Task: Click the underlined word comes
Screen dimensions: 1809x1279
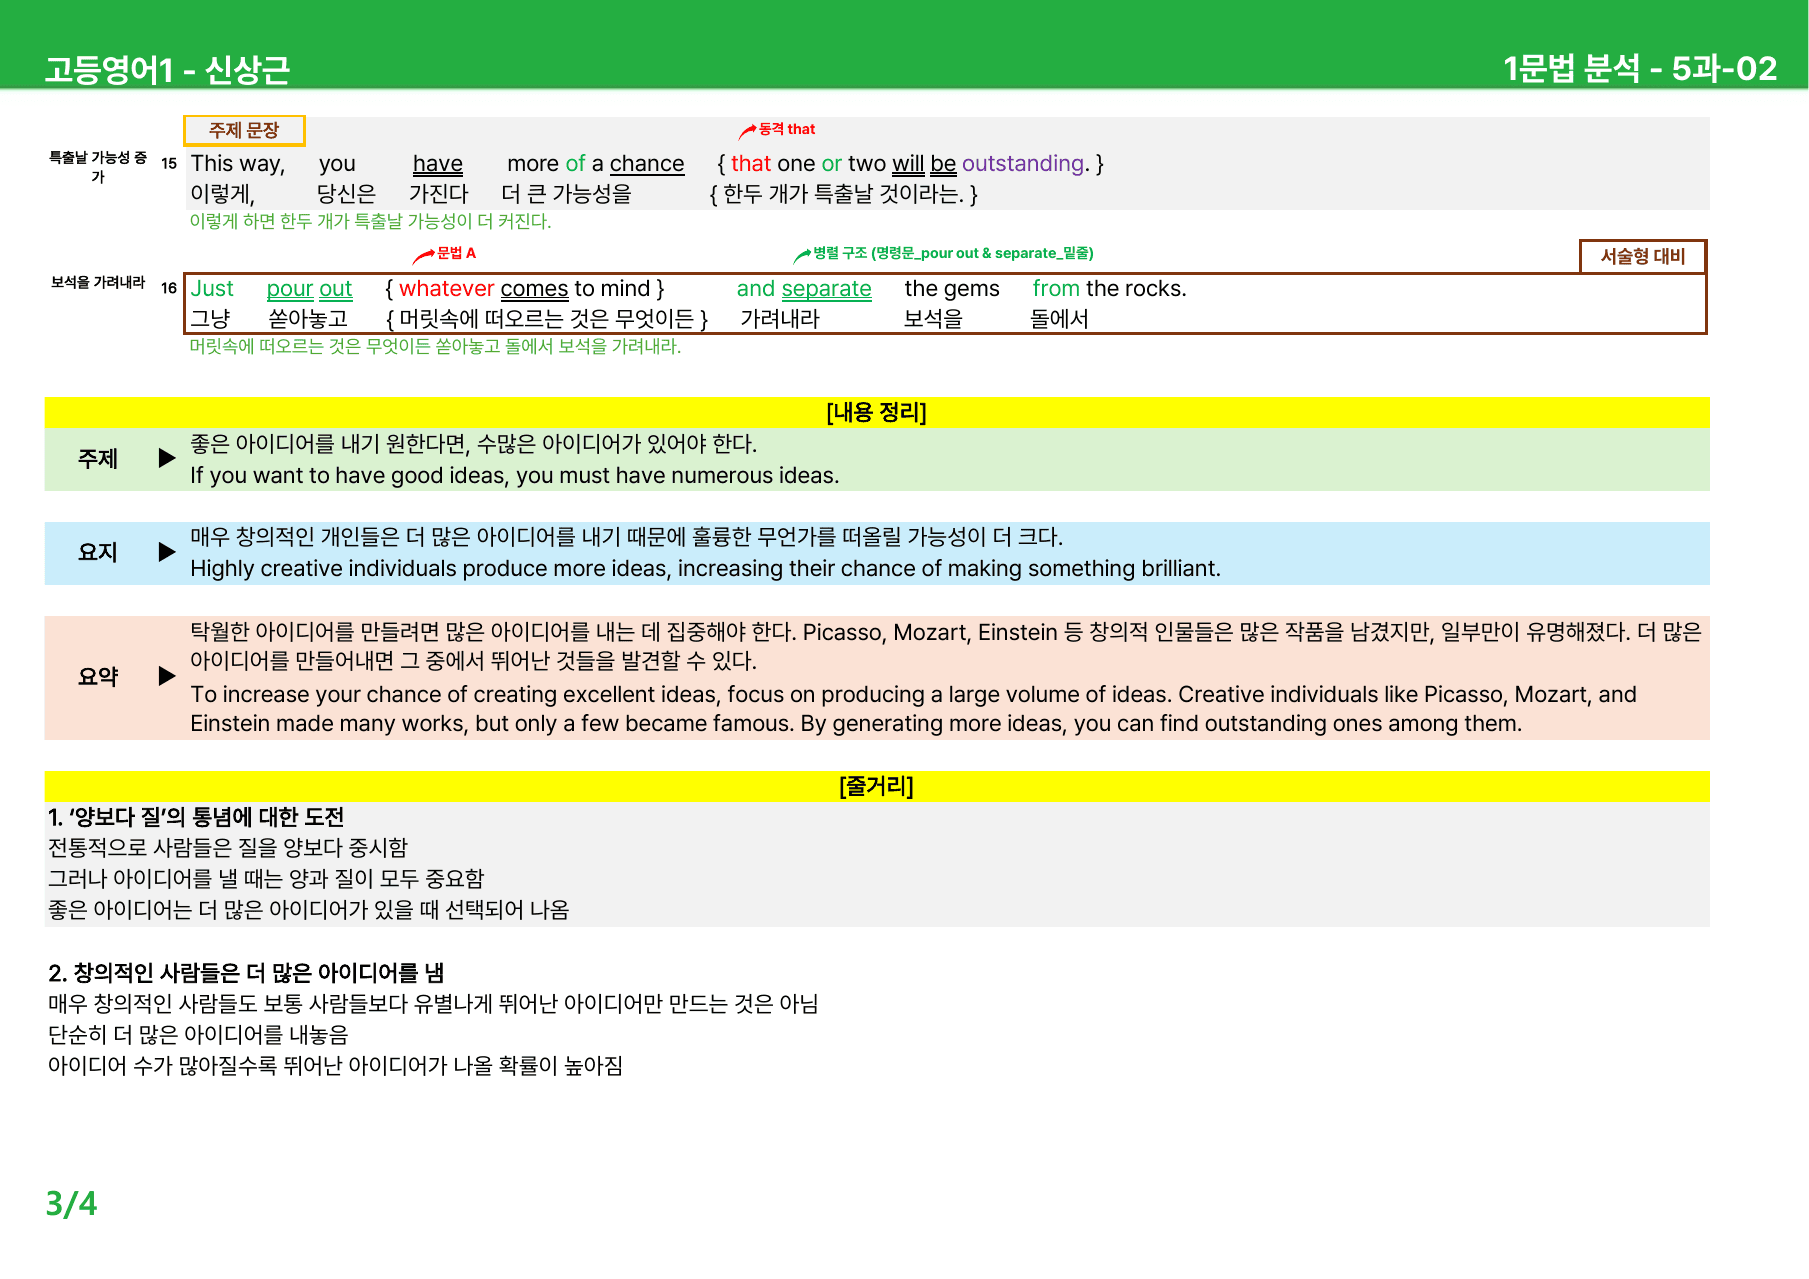Action: pos(534,289)
